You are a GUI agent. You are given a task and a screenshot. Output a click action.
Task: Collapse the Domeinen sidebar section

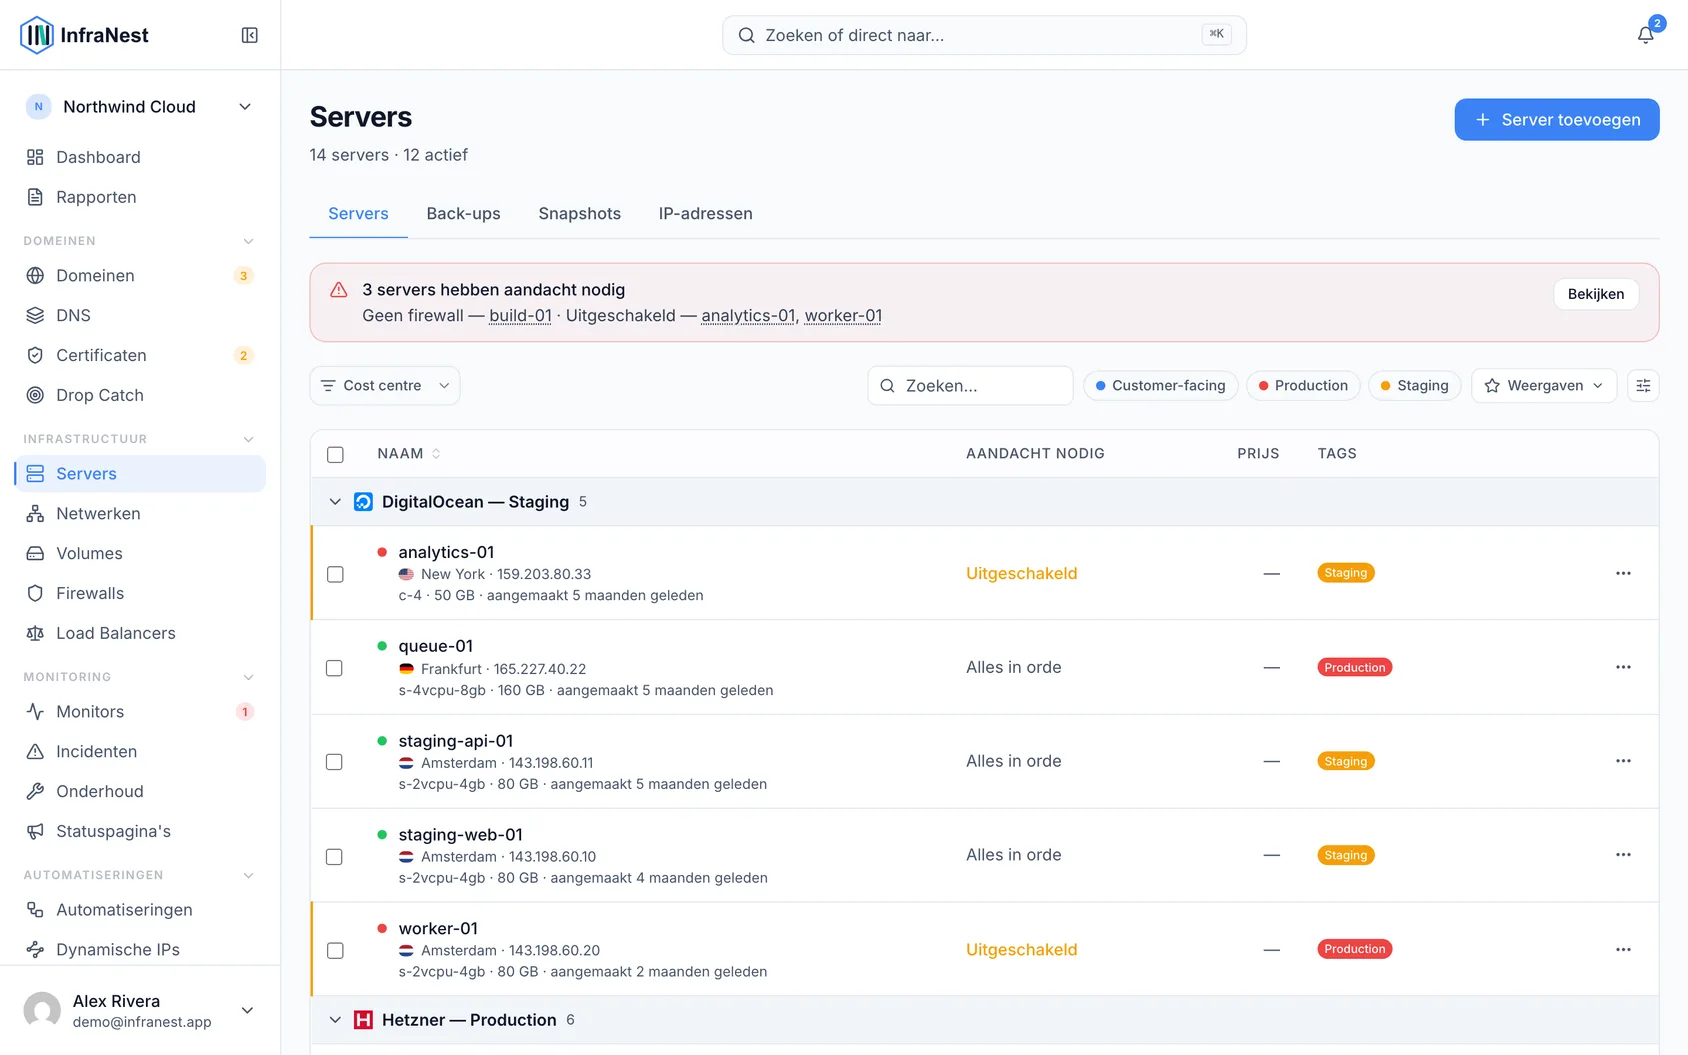[249, 241]
